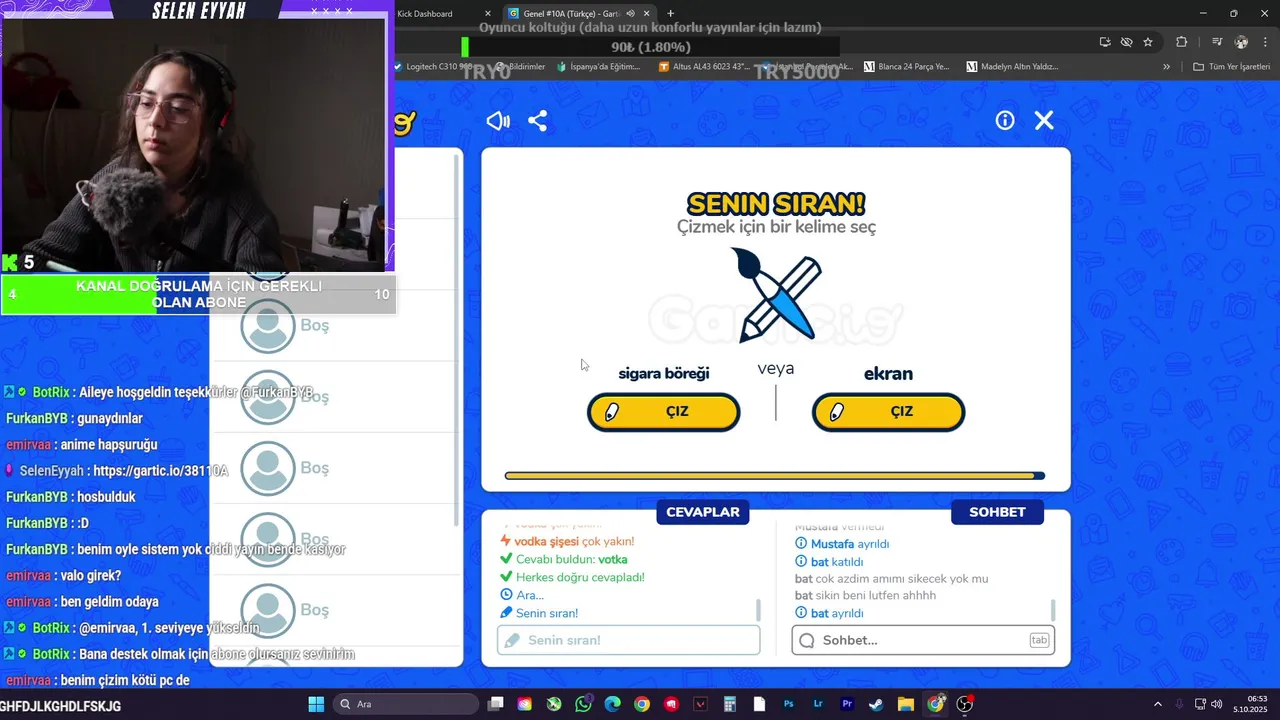Image resolution: width=1280 pixels, height=720 pixels.
Task: Click the answers panel scrollbar
Action: (758, 609)
